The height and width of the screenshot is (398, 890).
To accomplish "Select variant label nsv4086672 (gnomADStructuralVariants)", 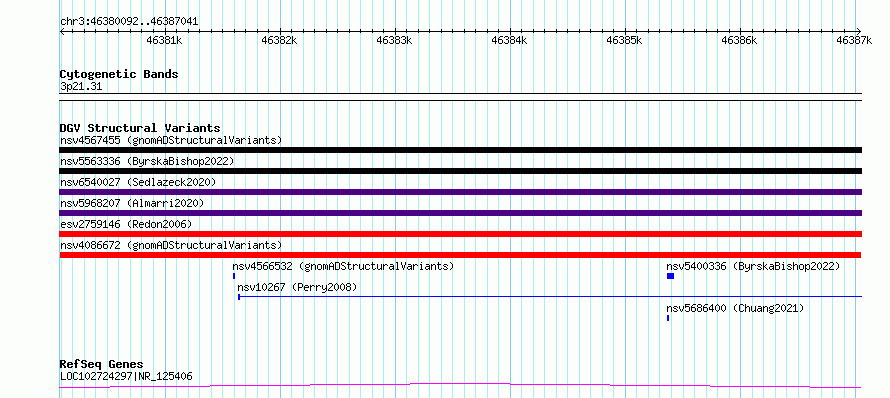I will click(171, 245).
